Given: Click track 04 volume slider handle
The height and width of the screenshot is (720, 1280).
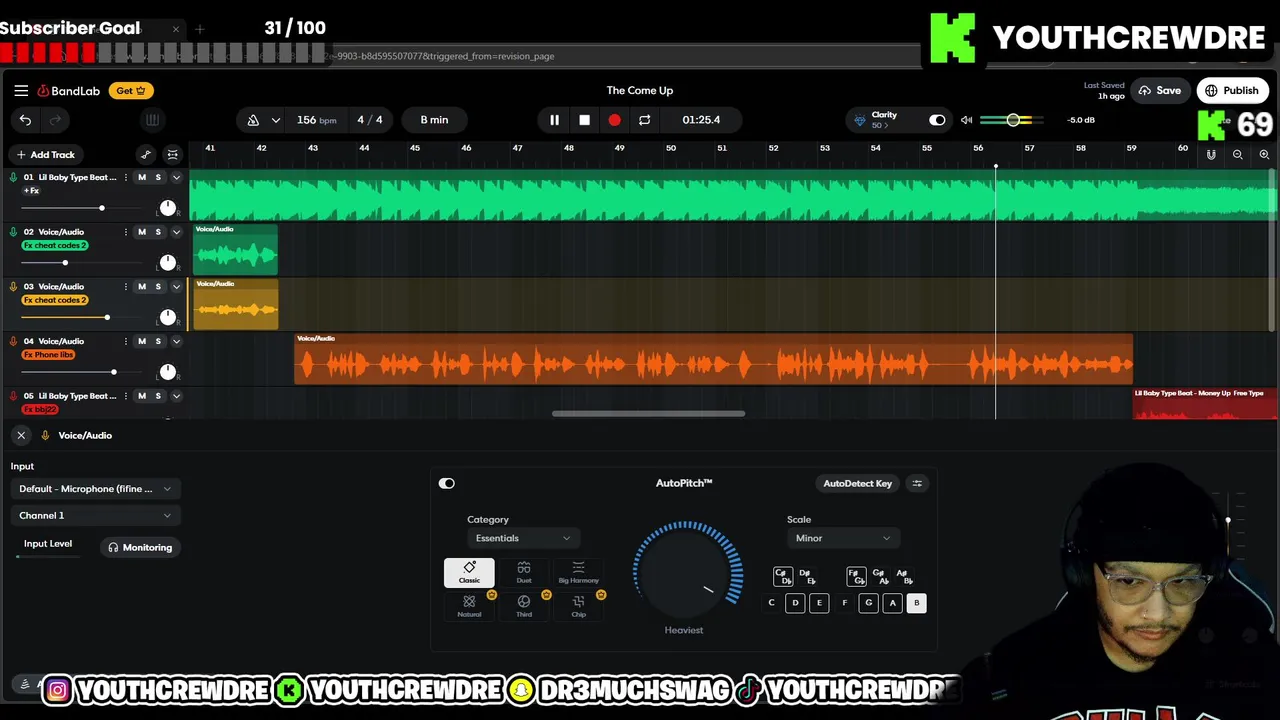Looking at the screenshot, I should tap(113, 372).
